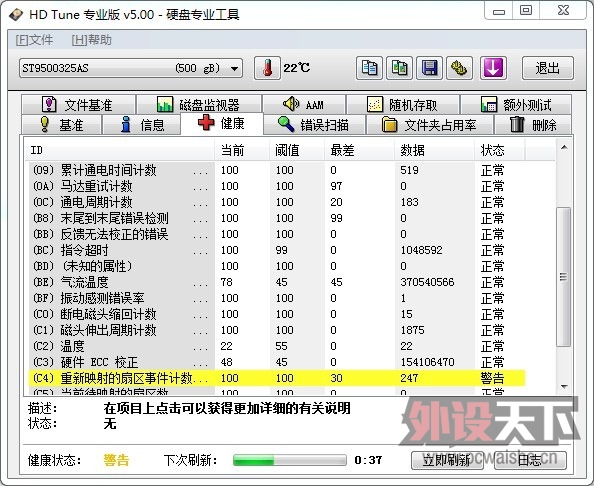Click the thermometer temperature icon
Screen dimensions: 594x486
click(267, 68)
